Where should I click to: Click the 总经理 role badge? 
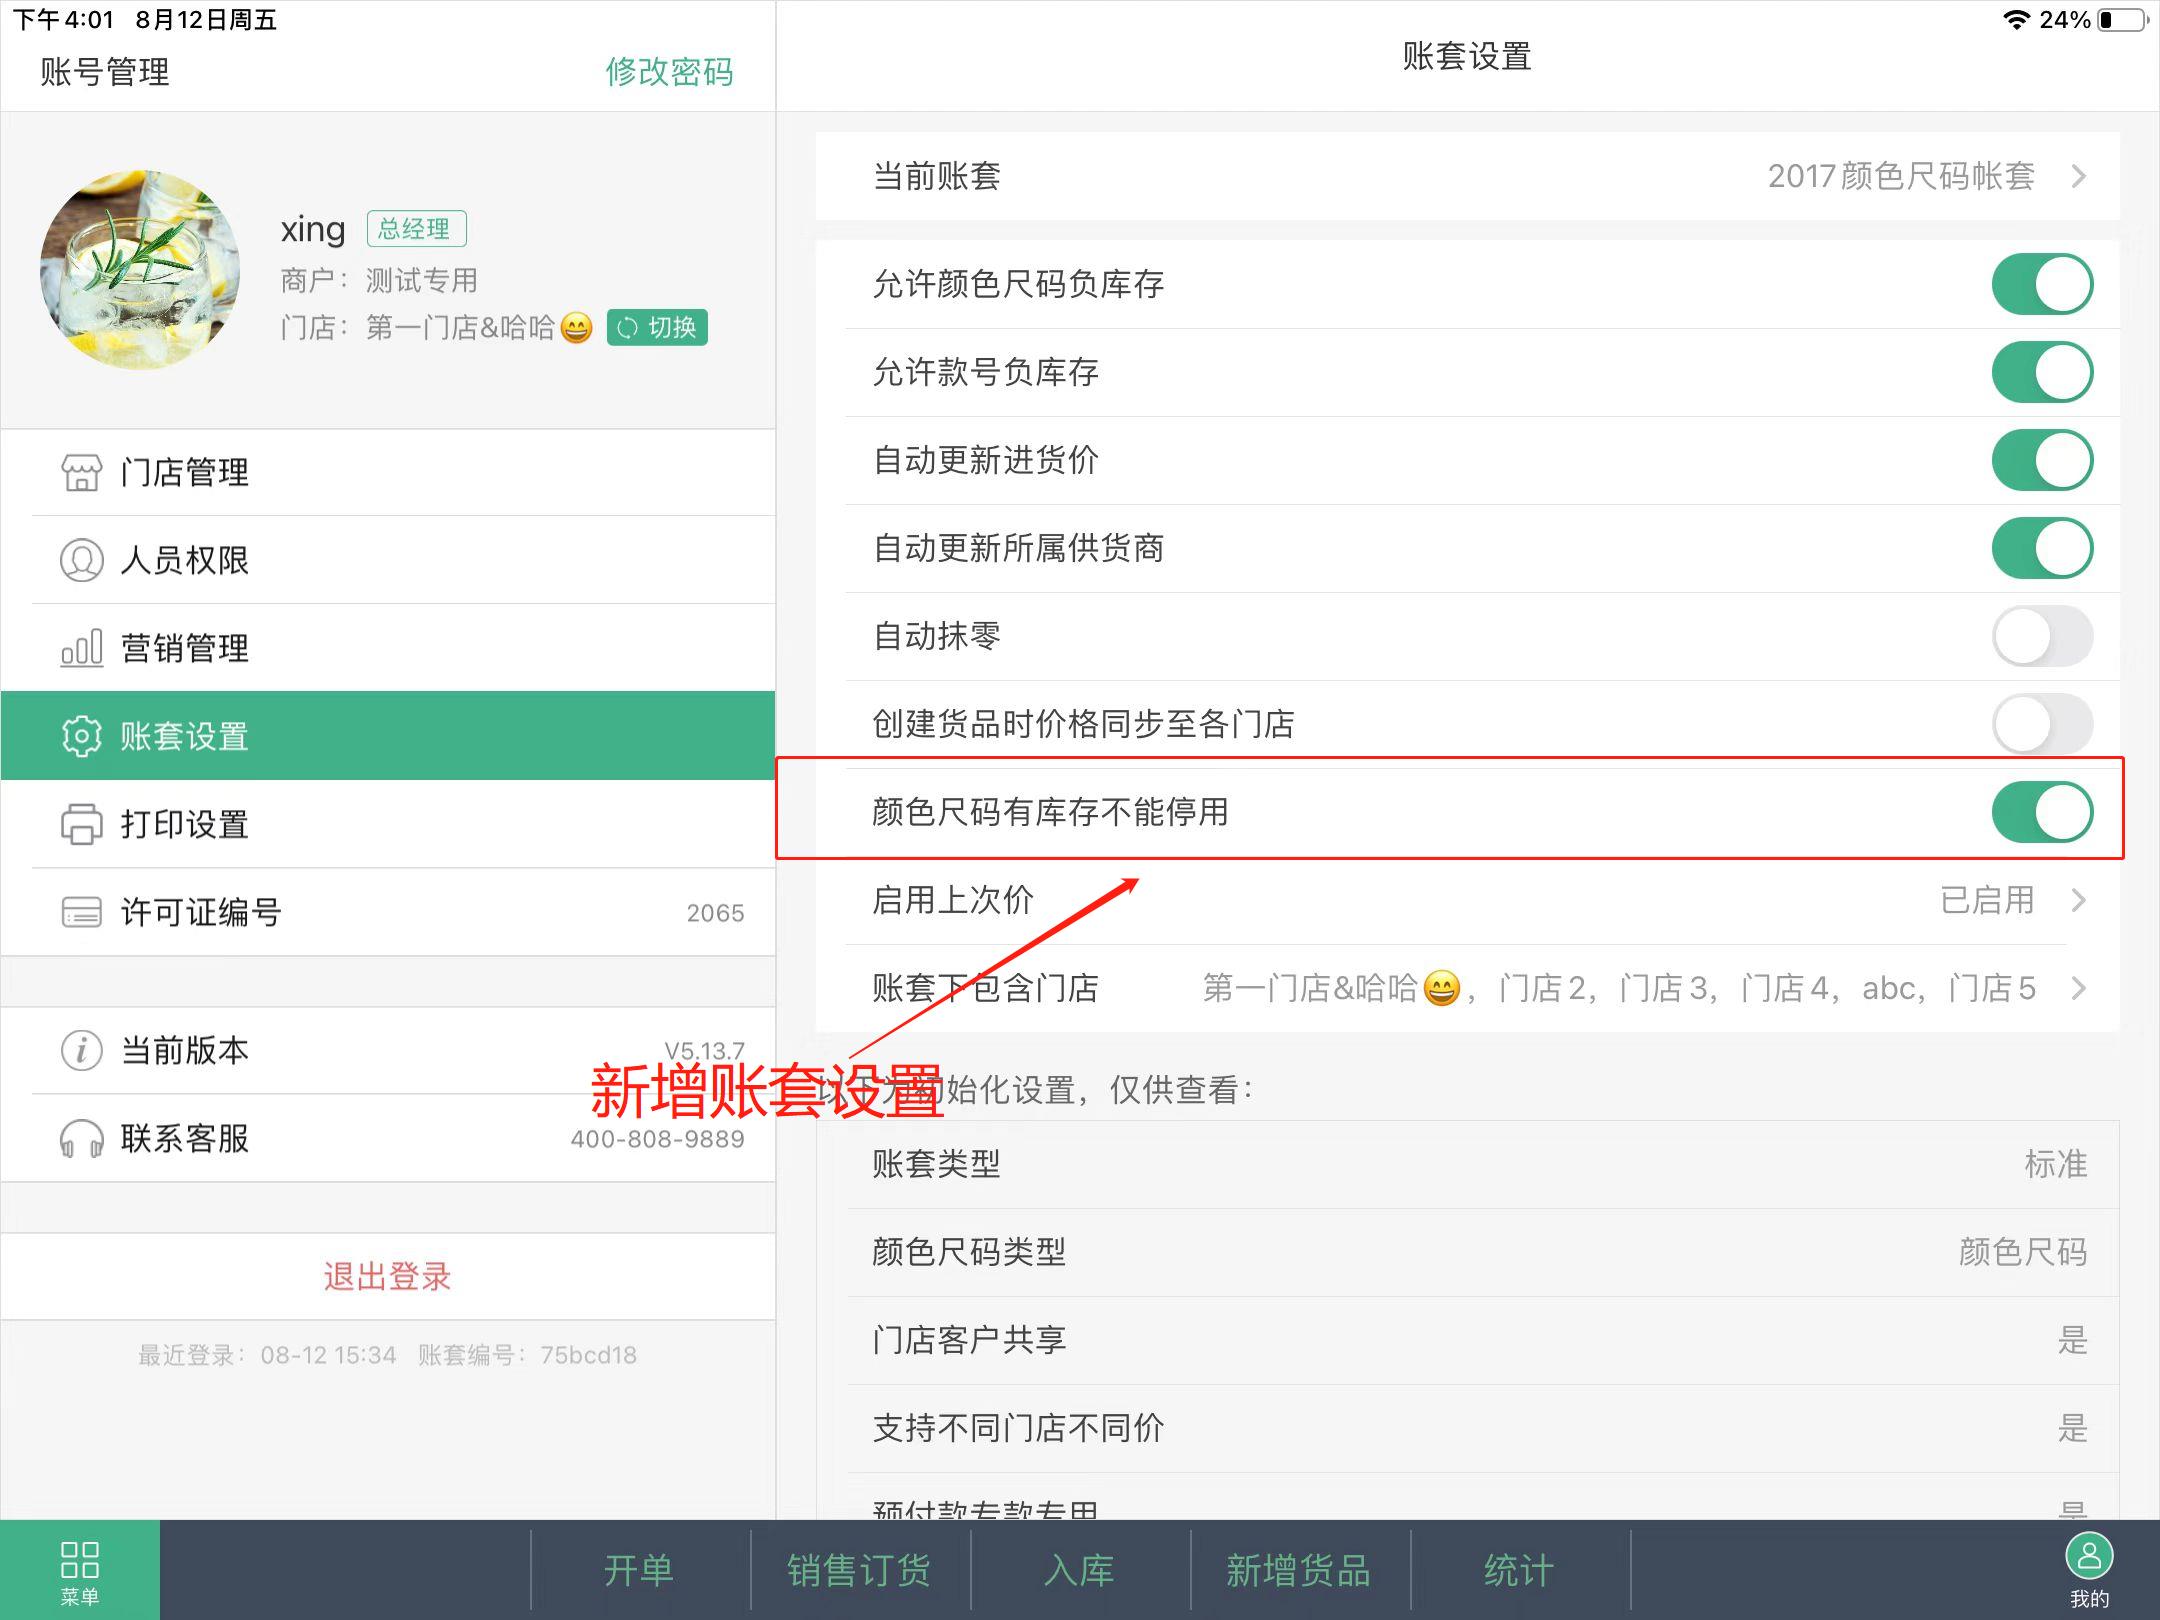416,229
